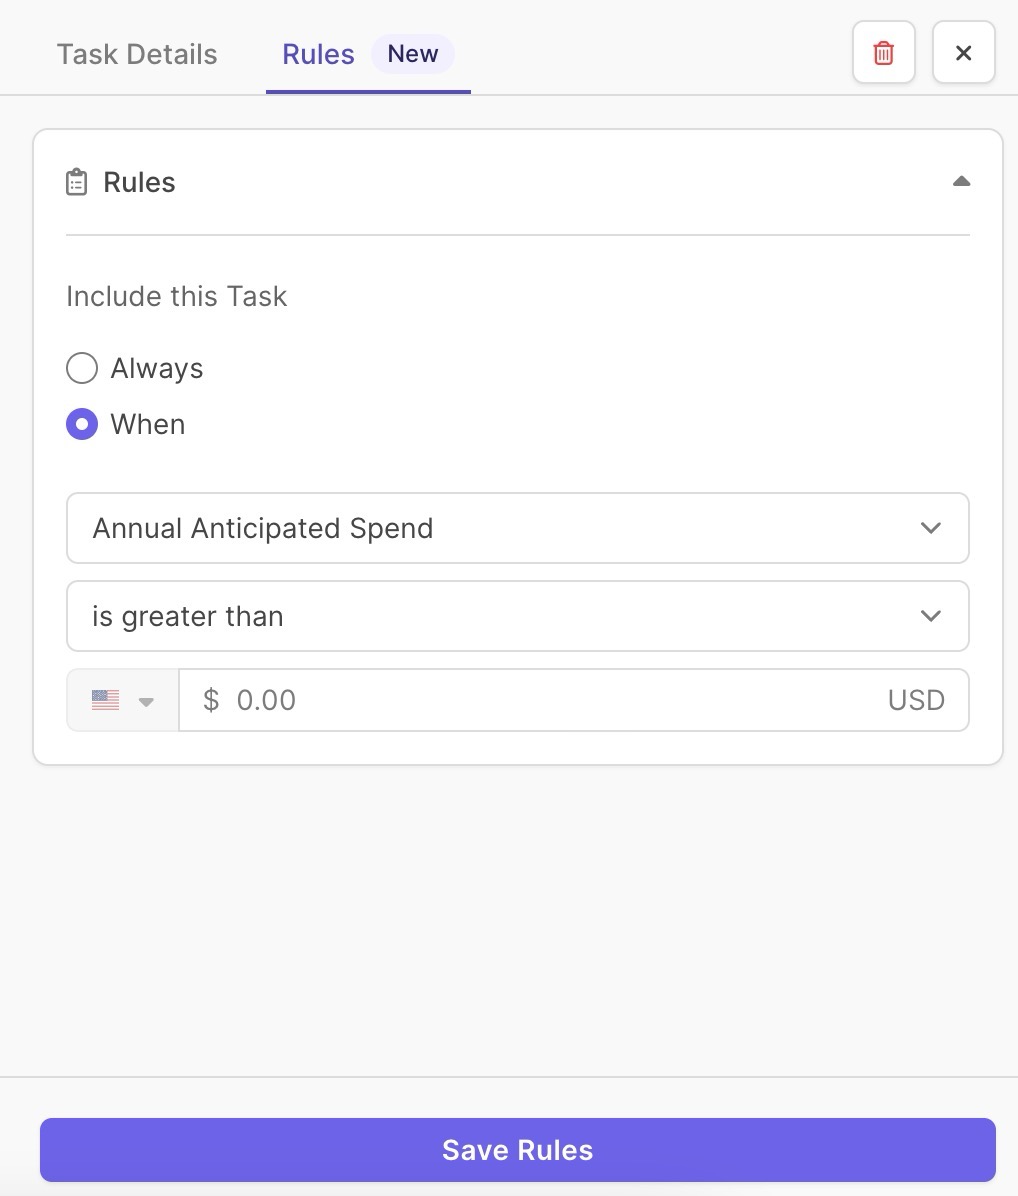This screenshot has width=1018, height=1196.
Task: Close the panel with the X icon
Action: [963, 53]
